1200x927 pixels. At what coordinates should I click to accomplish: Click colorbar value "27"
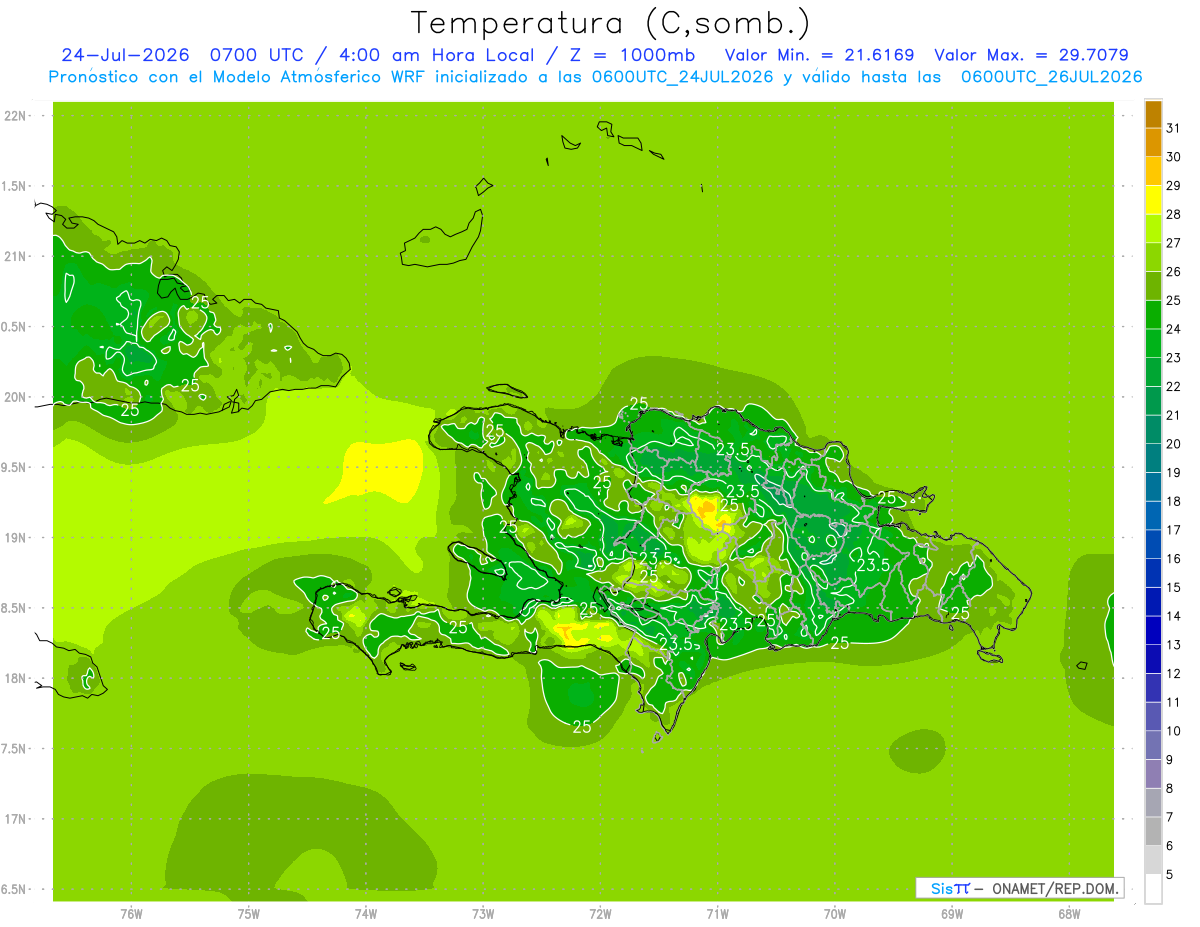(1174, 243)
